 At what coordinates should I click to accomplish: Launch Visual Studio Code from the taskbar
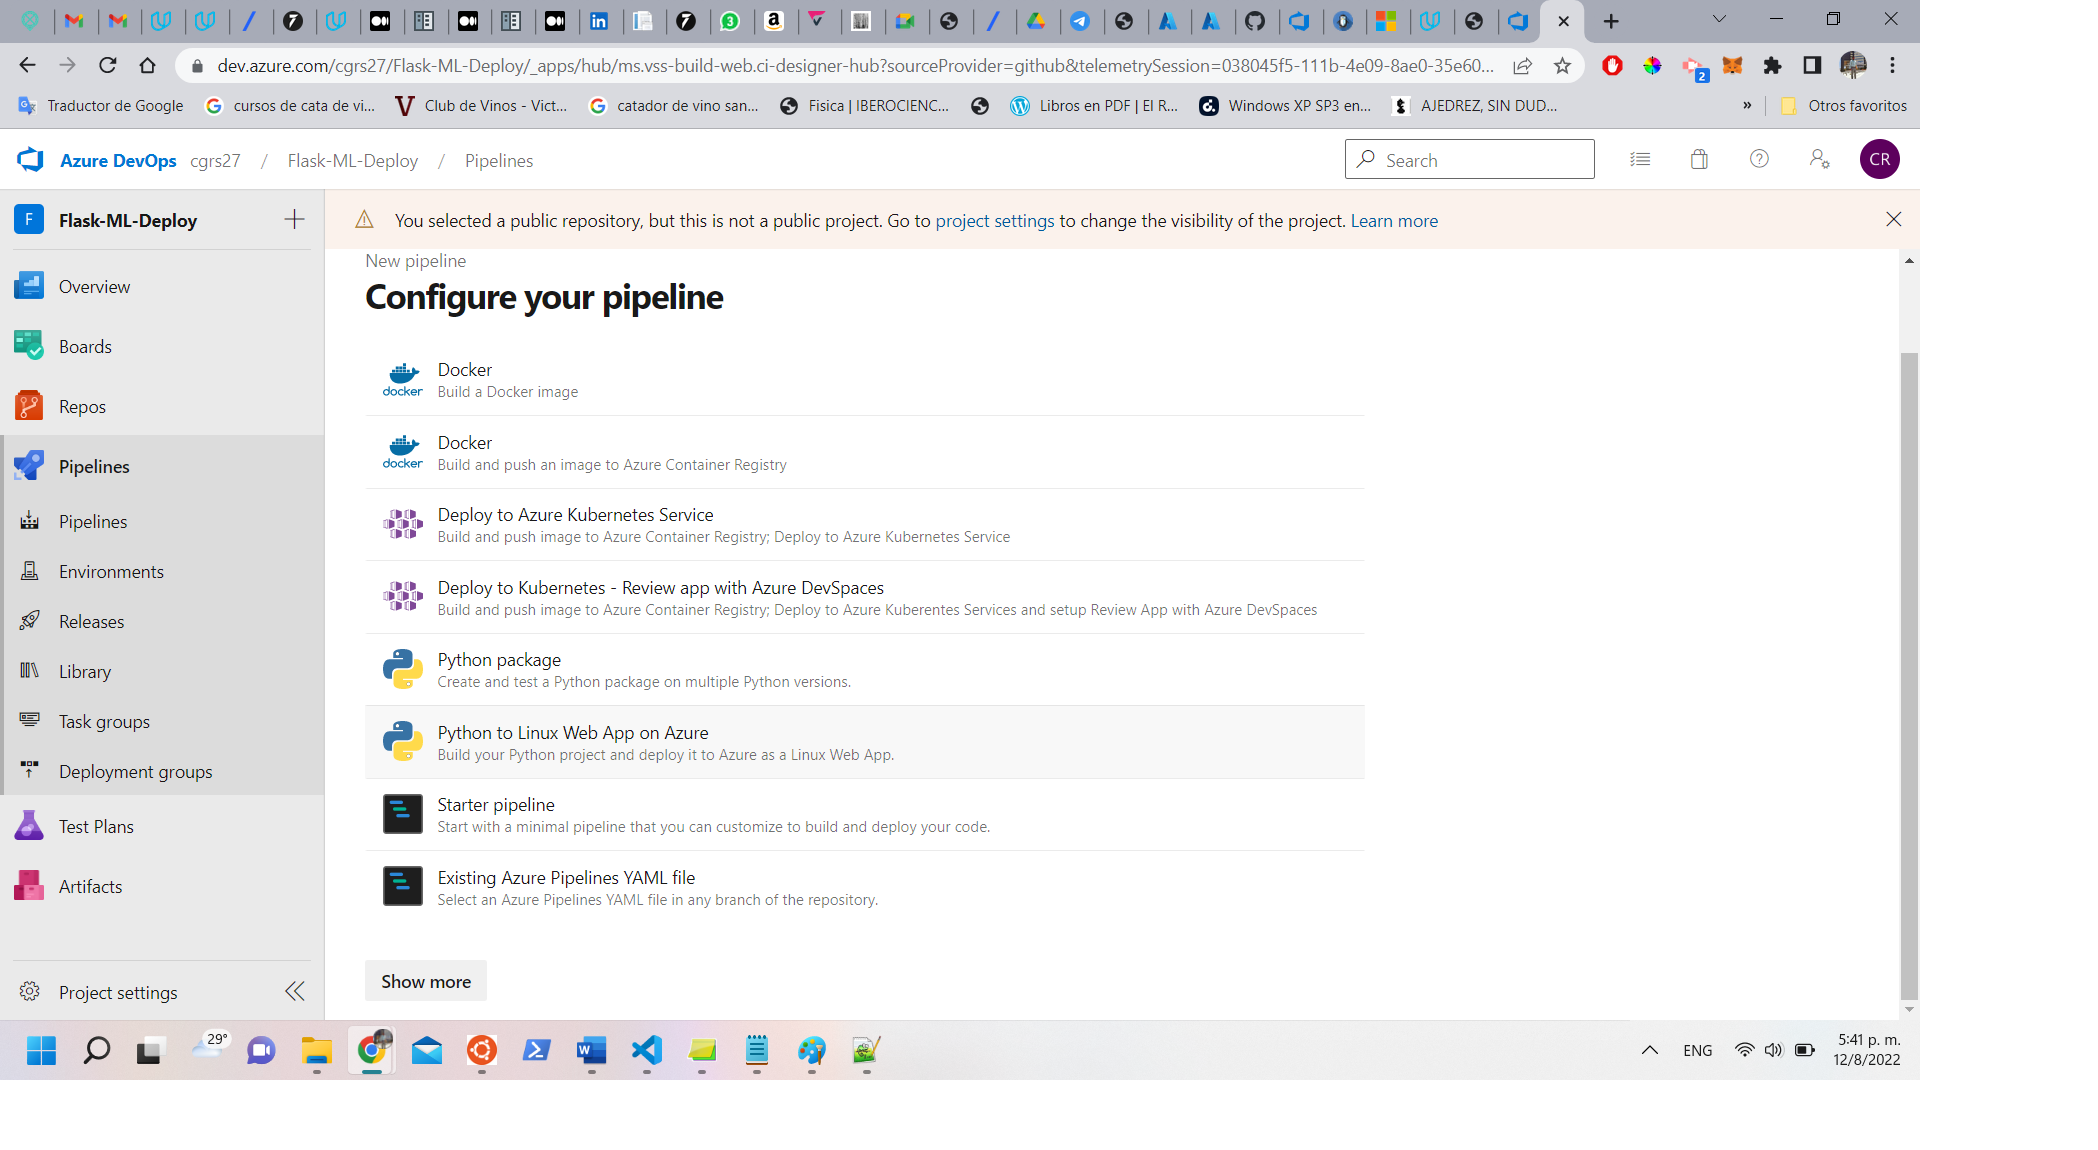(646, 1051)
